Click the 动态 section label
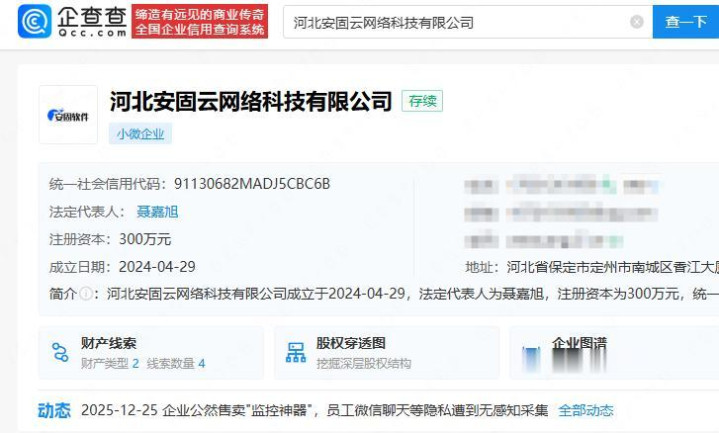The image size is (719, 433). coord(54,410)
